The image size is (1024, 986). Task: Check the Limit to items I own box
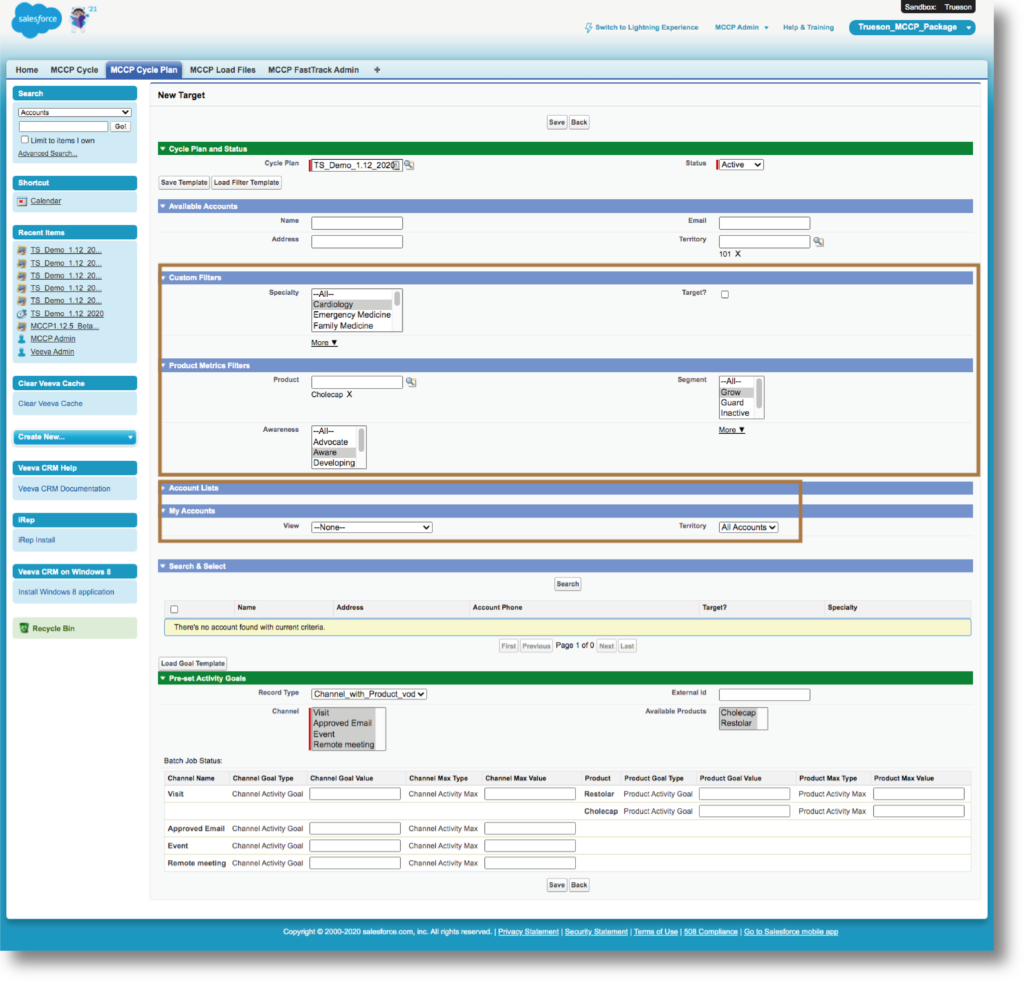point(25,140)
